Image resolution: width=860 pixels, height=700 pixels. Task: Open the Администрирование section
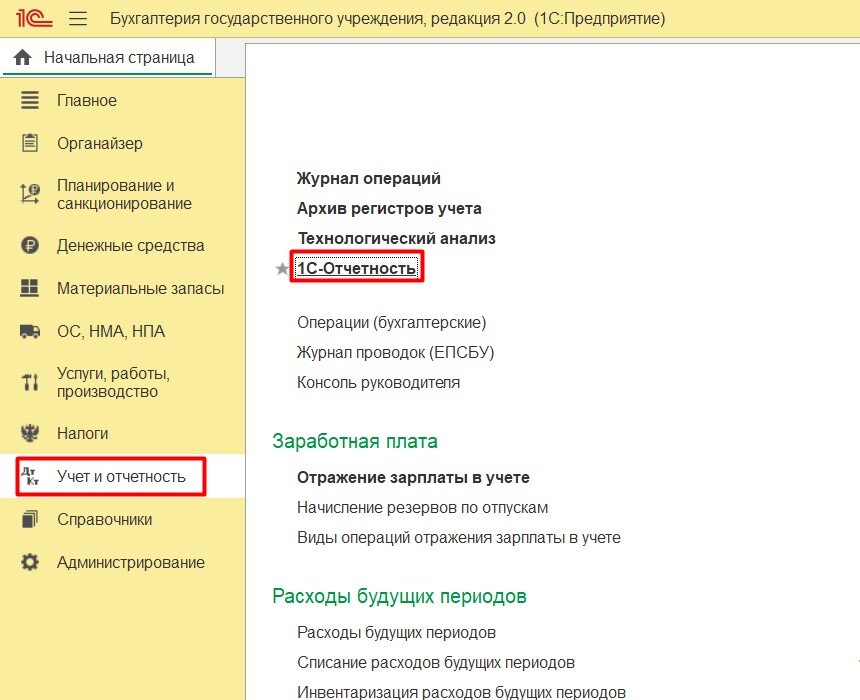131,562
